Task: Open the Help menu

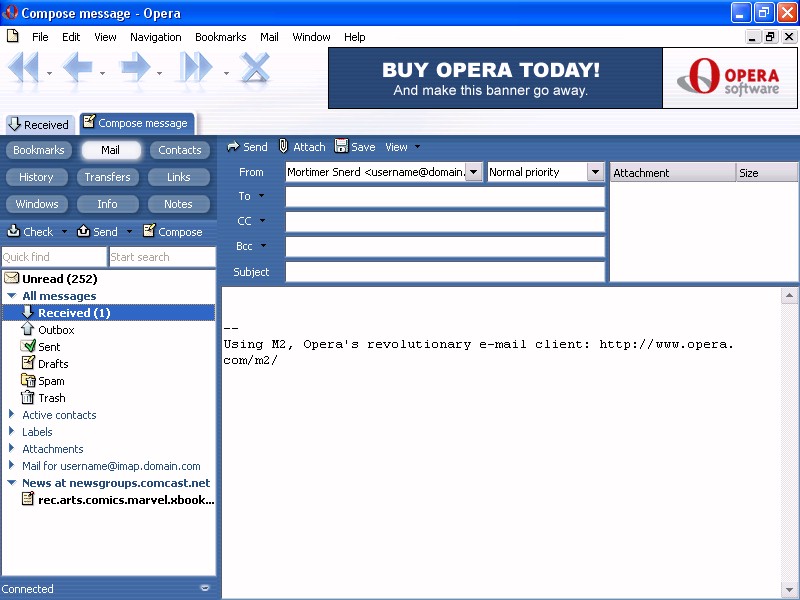Action: point(354,37)
